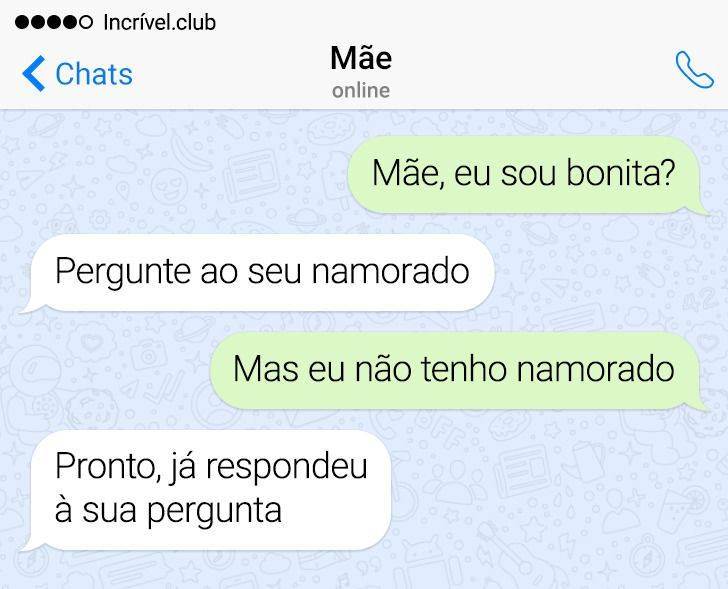Select 'Pronto, já respondeu à sua pergunta' bubble
Image resolution: width=728 pixels, height=589 pixels.
tap(207, 490)
